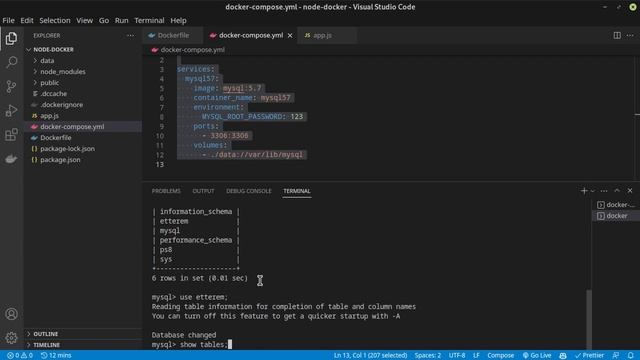Click the Copilot-style face status icon
The width and height of the screenshot is (640, 360).
click(563, 355)
